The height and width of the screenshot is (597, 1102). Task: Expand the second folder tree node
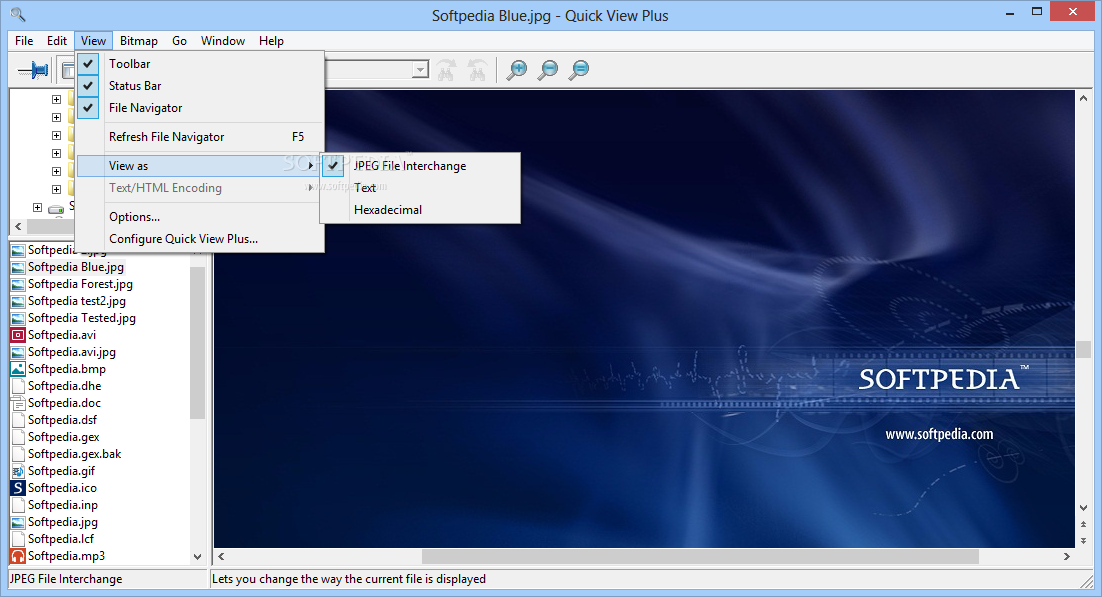pos(56,117)
